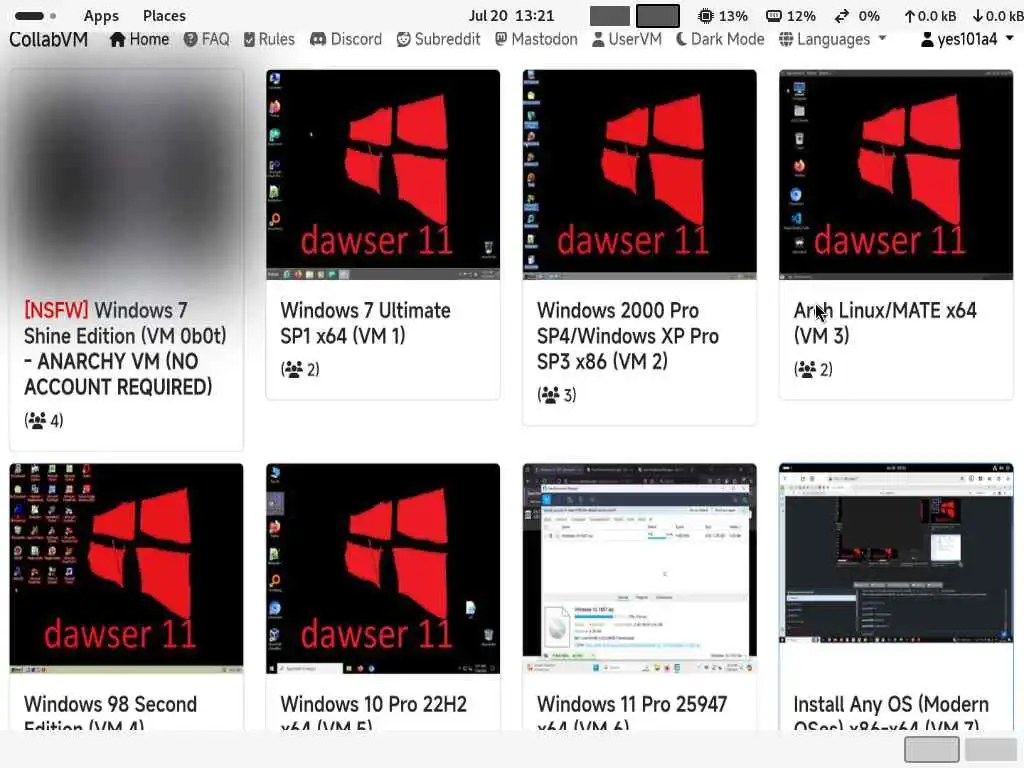Click the swap usage arrows icon
Viewport: 1024px width, 768px height.
(842, 16)
